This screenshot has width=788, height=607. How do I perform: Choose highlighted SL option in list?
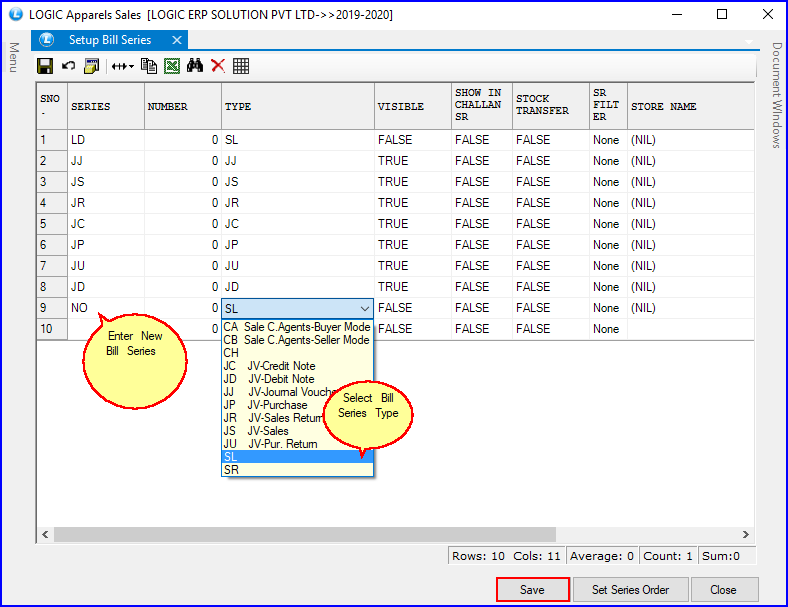tap(297, 457)
